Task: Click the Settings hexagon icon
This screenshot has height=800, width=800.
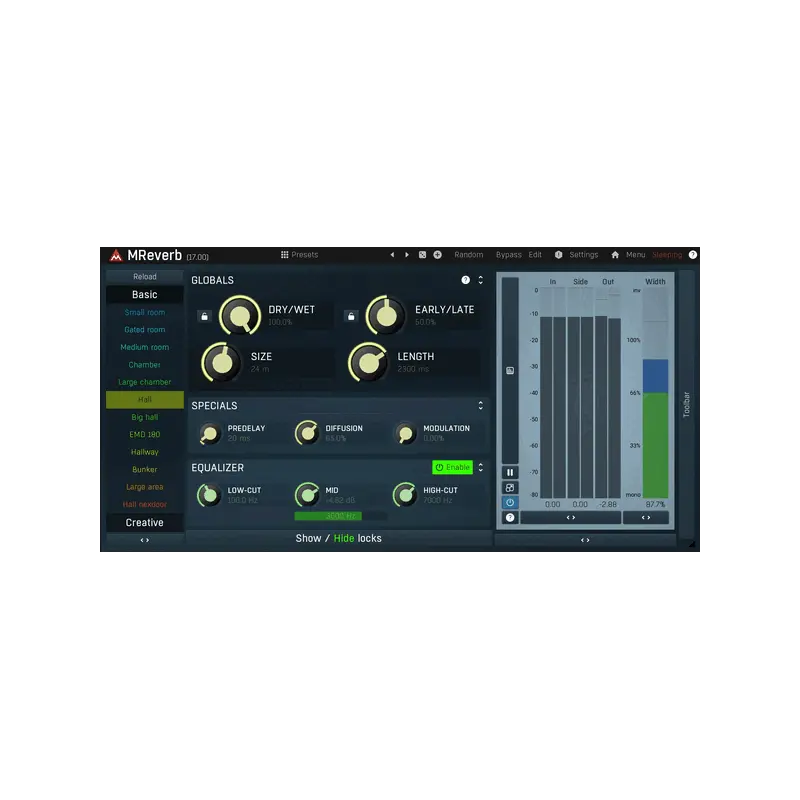Action: pos(559,255)
